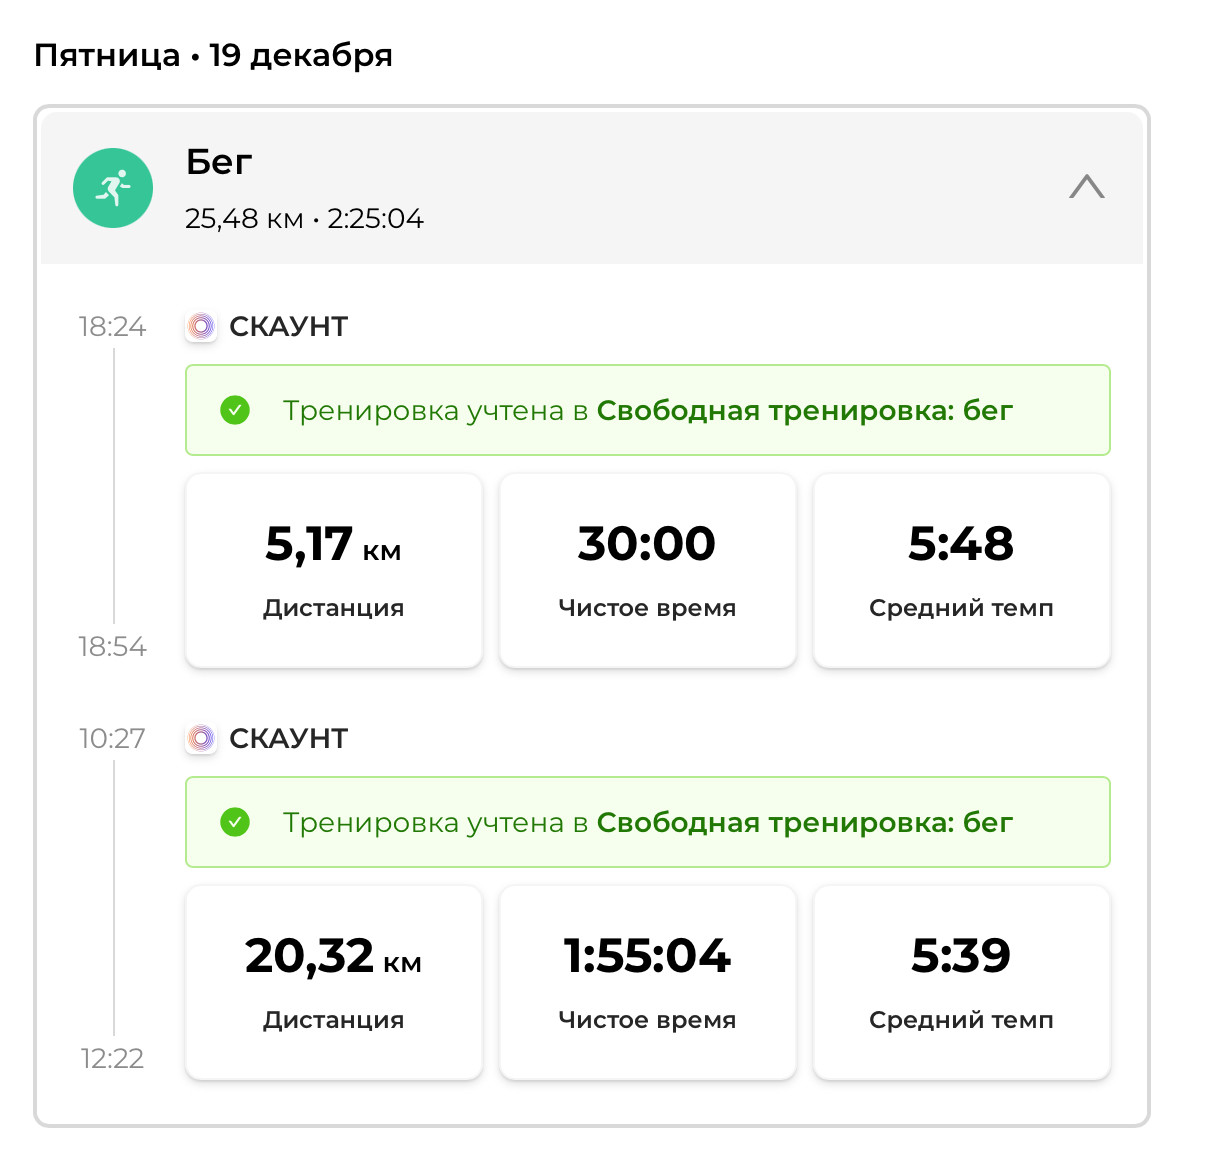The height and width of the screenshot is (1160, 1212).
Task: Click the green checkmark in the 18:24 workout banner
Action: pyautogui.click(x=235, y=410)
